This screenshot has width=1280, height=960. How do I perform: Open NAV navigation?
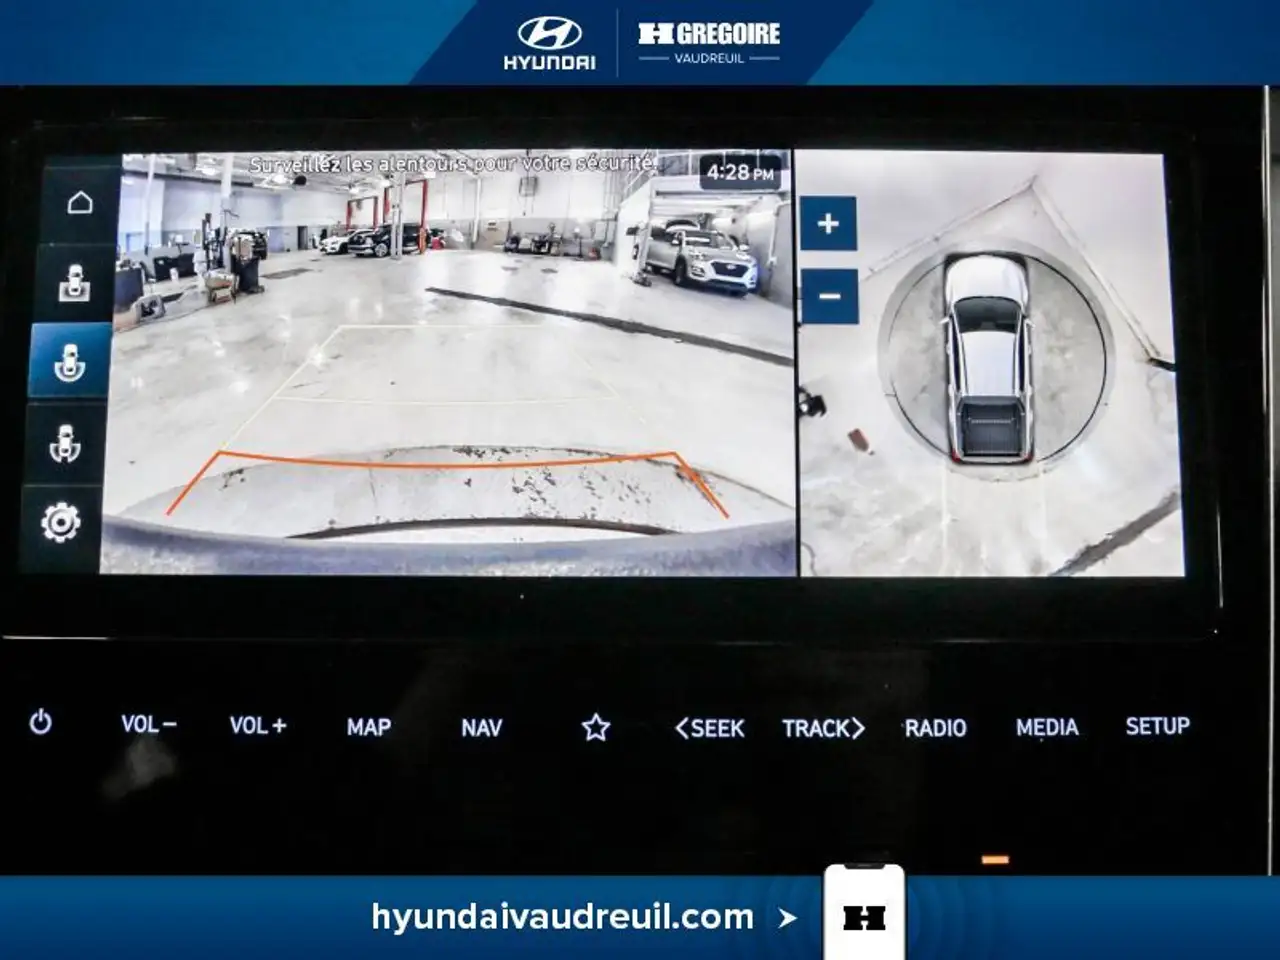point(481,728)
